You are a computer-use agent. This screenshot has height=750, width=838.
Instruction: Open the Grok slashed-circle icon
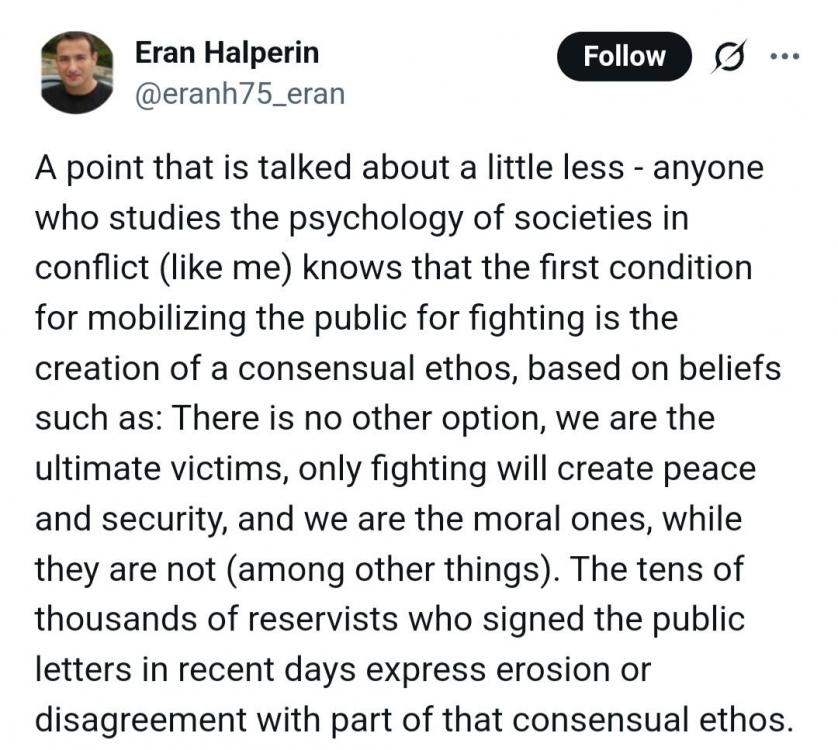728,56
